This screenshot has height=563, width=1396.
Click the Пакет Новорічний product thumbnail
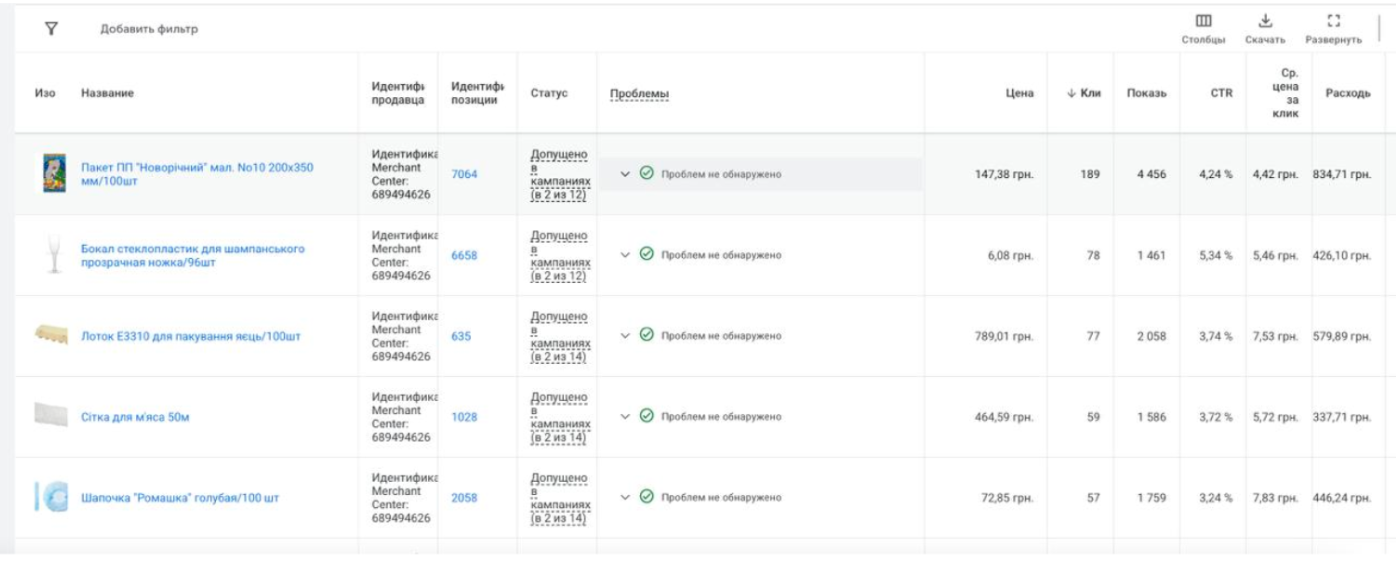tap(53, 174)
